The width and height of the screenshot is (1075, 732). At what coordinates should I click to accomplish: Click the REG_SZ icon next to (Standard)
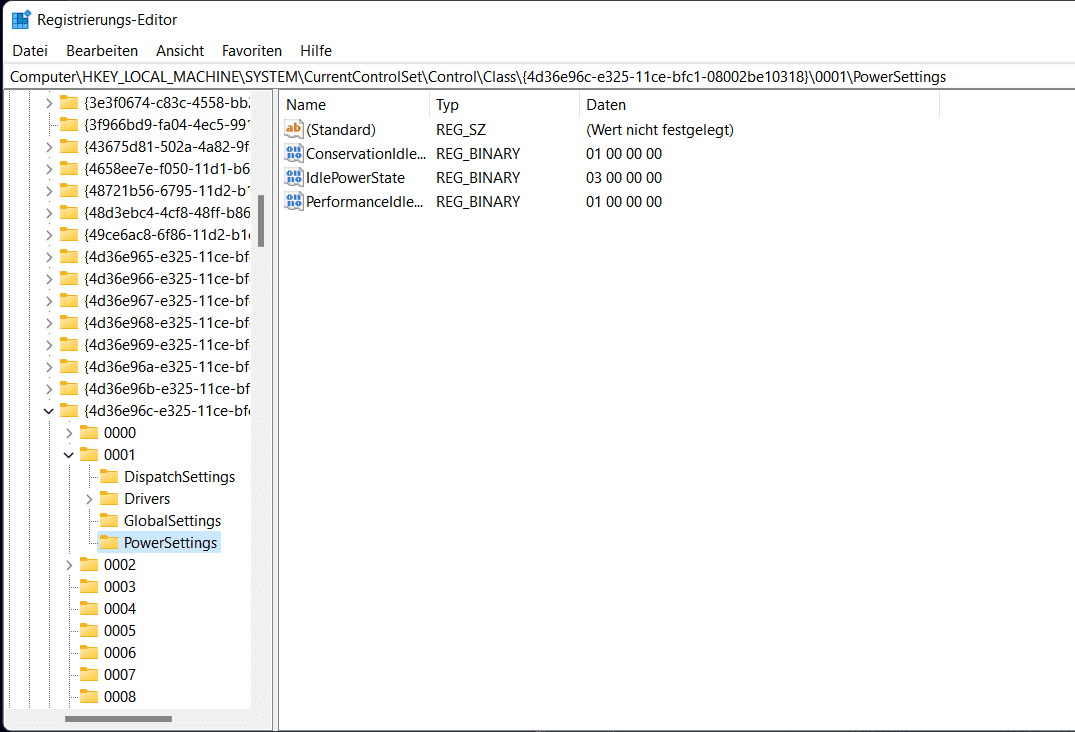point(294,128)
